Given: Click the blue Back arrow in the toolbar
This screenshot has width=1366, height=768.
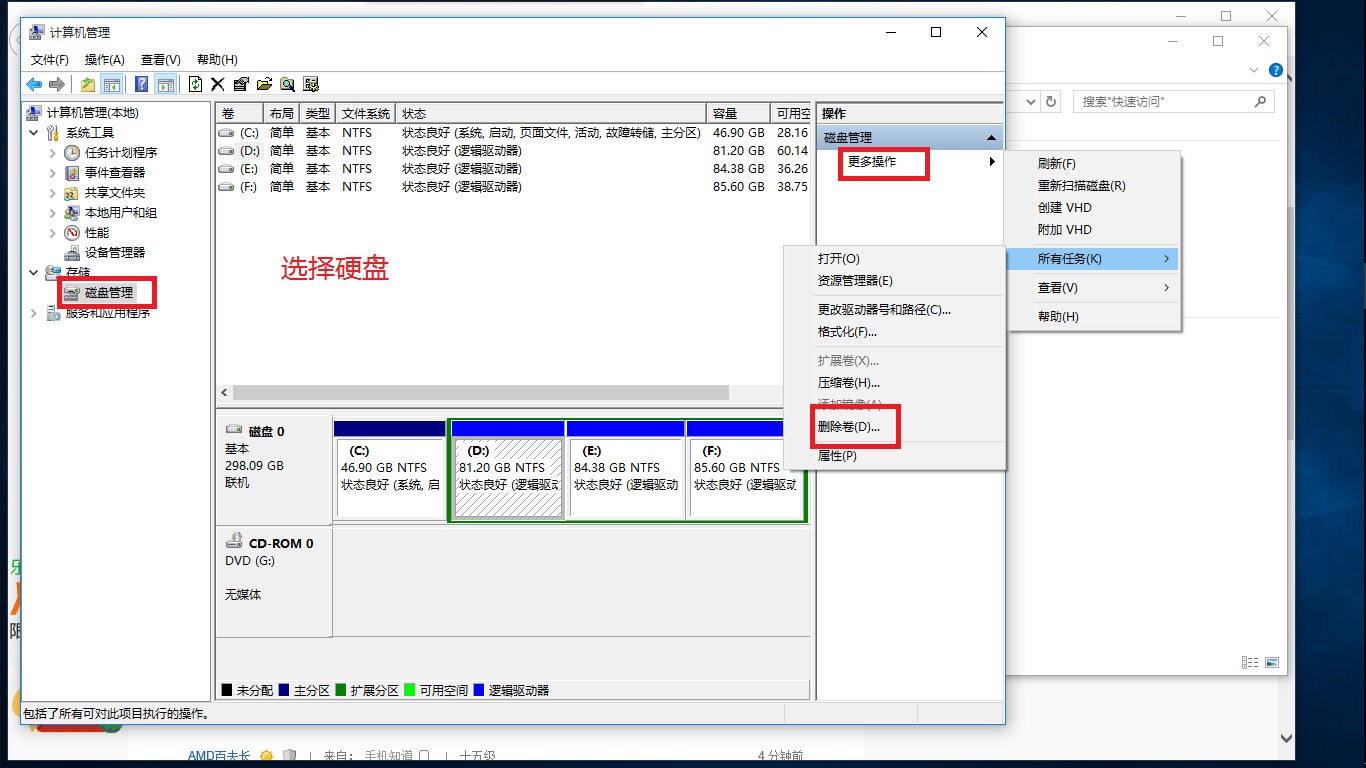Looking at the screenshot, I should (x=34, y=85).
